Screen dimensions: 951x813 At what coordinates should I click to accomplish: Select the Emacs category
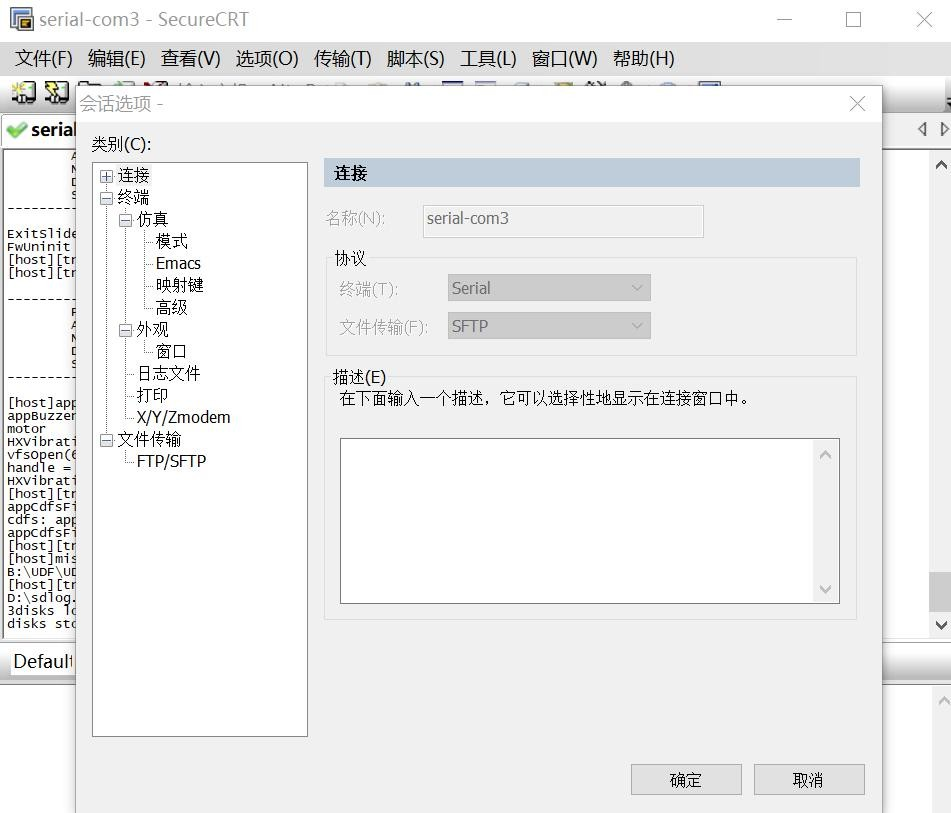178,263
